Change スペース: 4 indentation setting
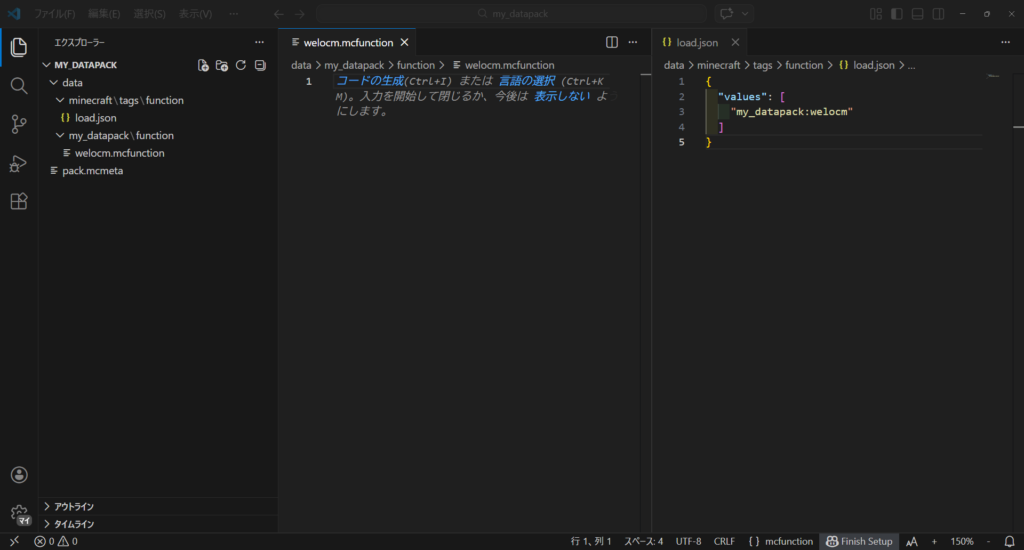 pyautogui.click(x=643, y=542)
